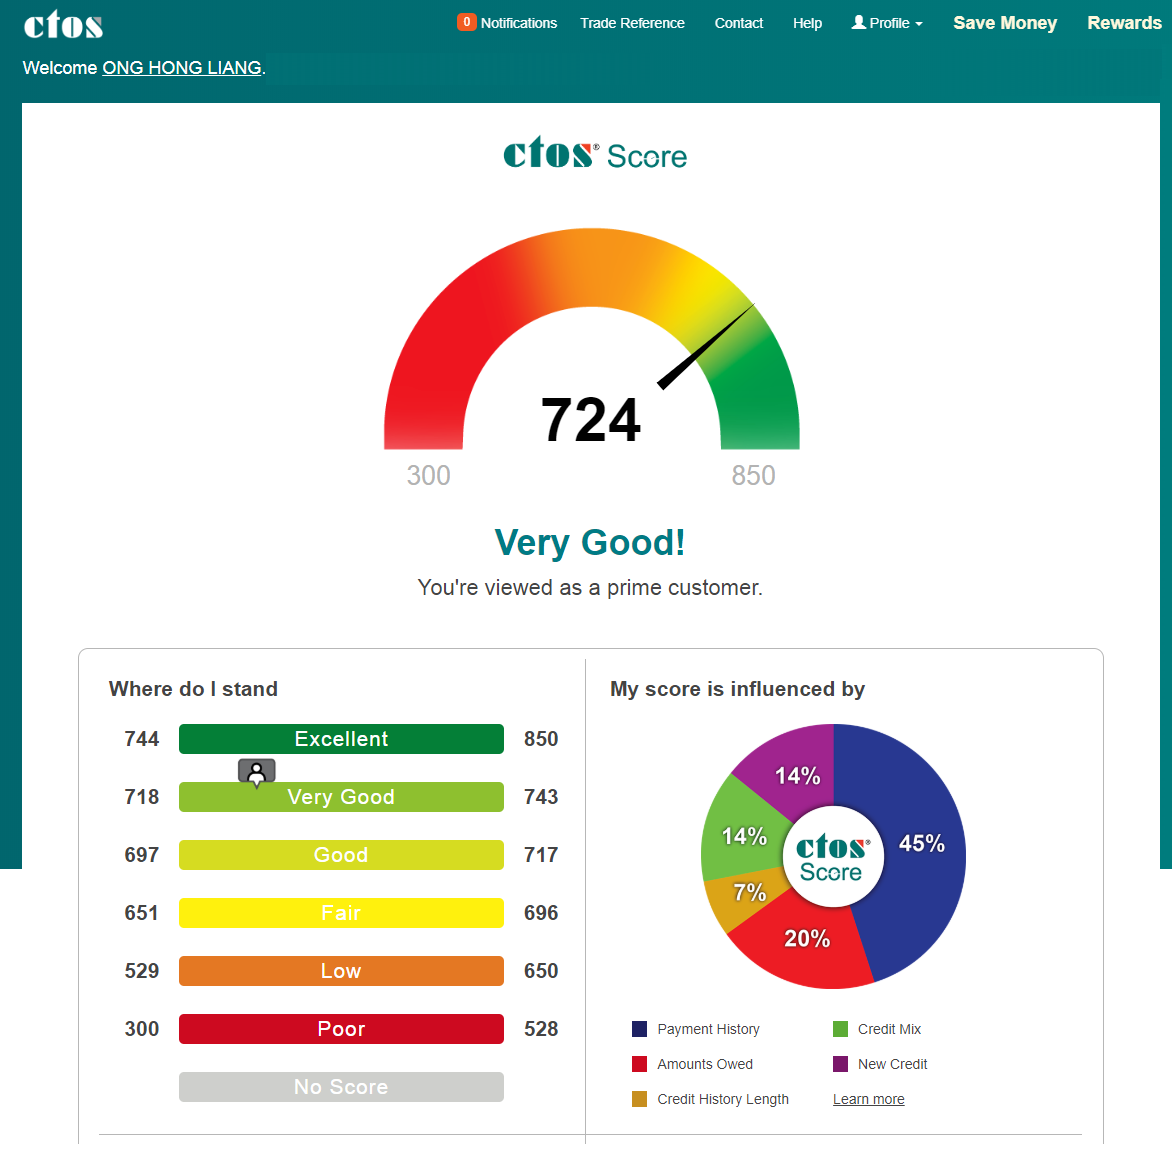The height and width of the screenshot is (1168, 1172).
Task: Click the 529 lower bound of Low
Action: (x=141, y=971)
